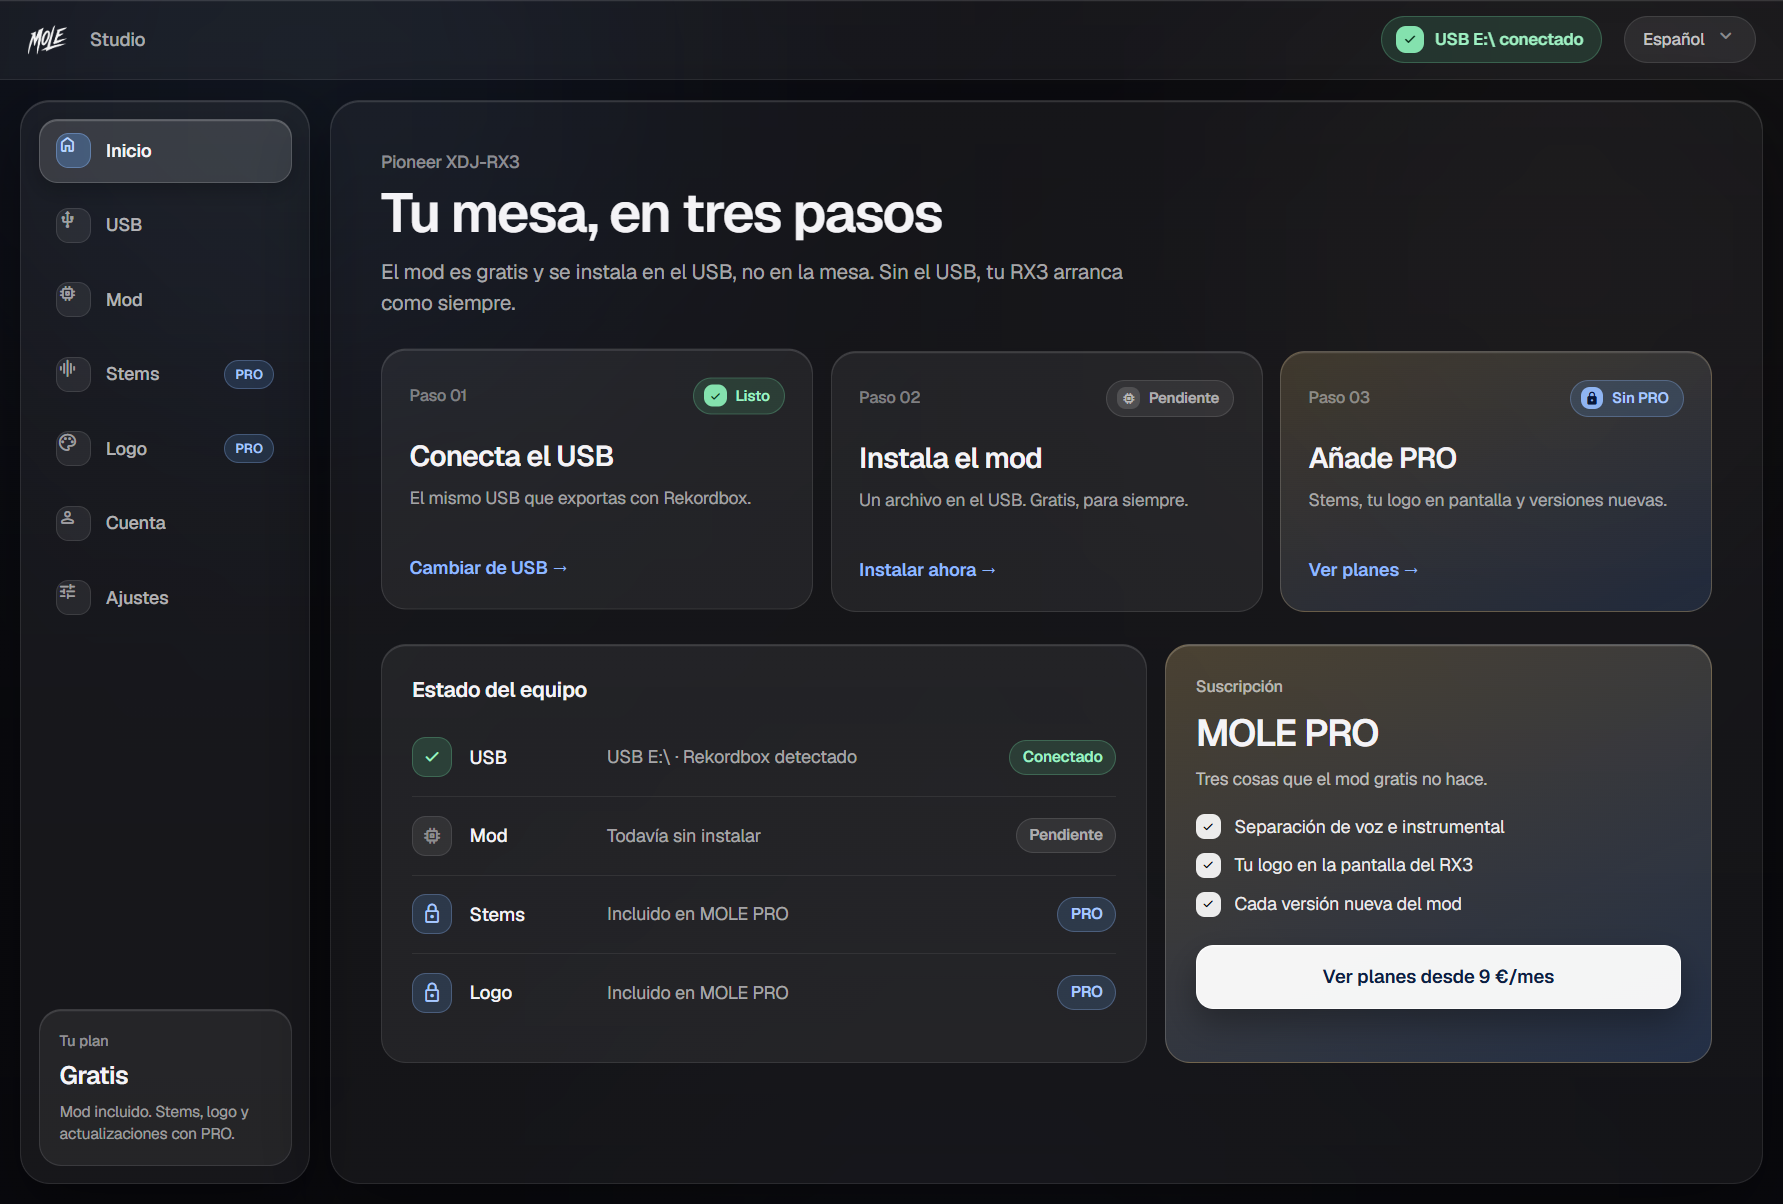Click the Mod chip icon in sidebar
This screenshot has height=1204, width=1783.
pos(68,294)
